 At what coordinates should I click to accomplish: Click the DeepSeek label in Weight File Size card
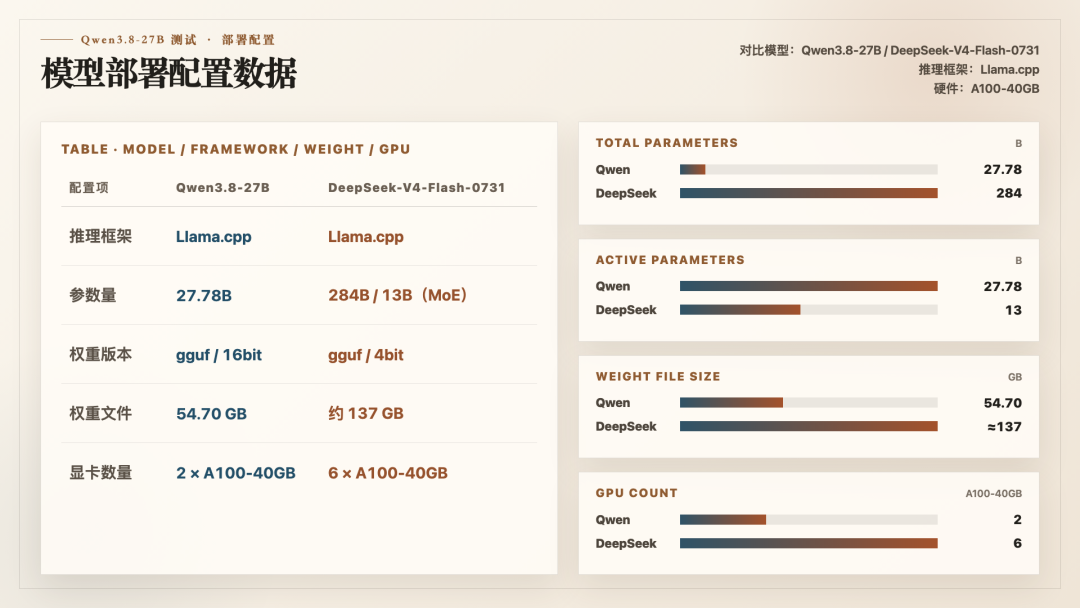(626, 427)
